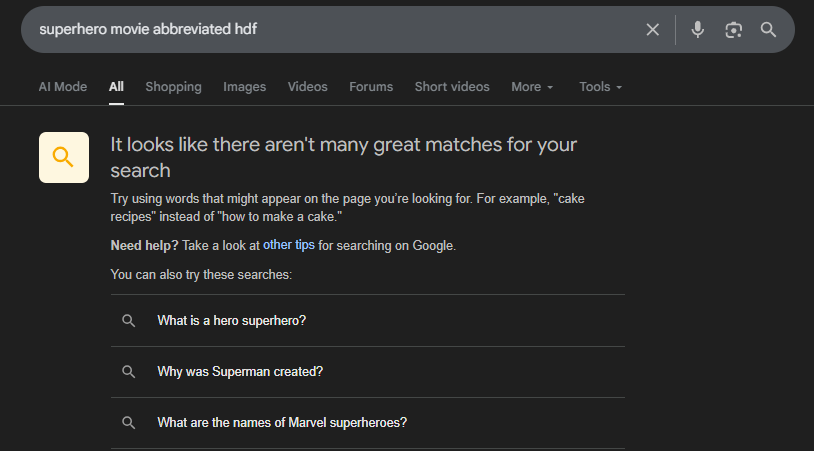Click the yellow magnifier no-results icon
This screenshot has width=814, height=451.
click(x=64, y=157)
